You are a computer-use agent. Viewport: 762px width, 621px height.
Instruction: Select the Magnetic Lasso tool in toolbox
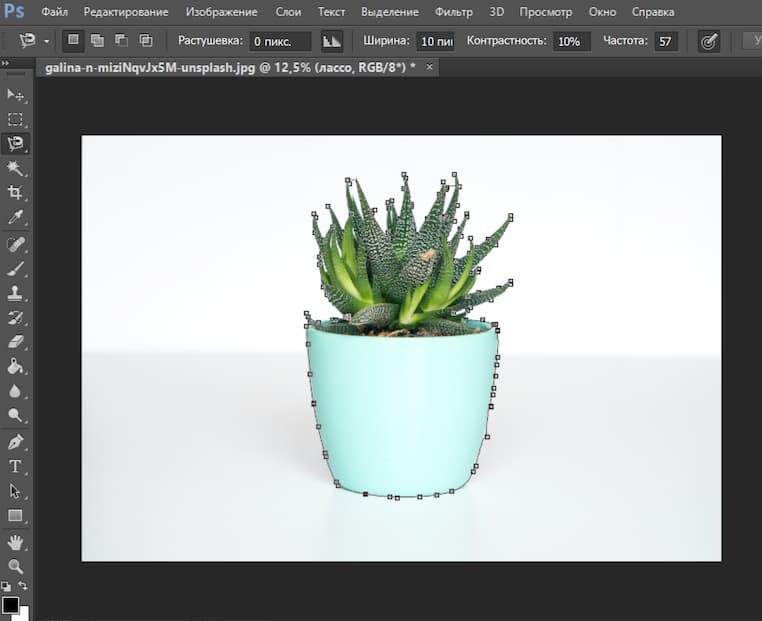(15, 143)
